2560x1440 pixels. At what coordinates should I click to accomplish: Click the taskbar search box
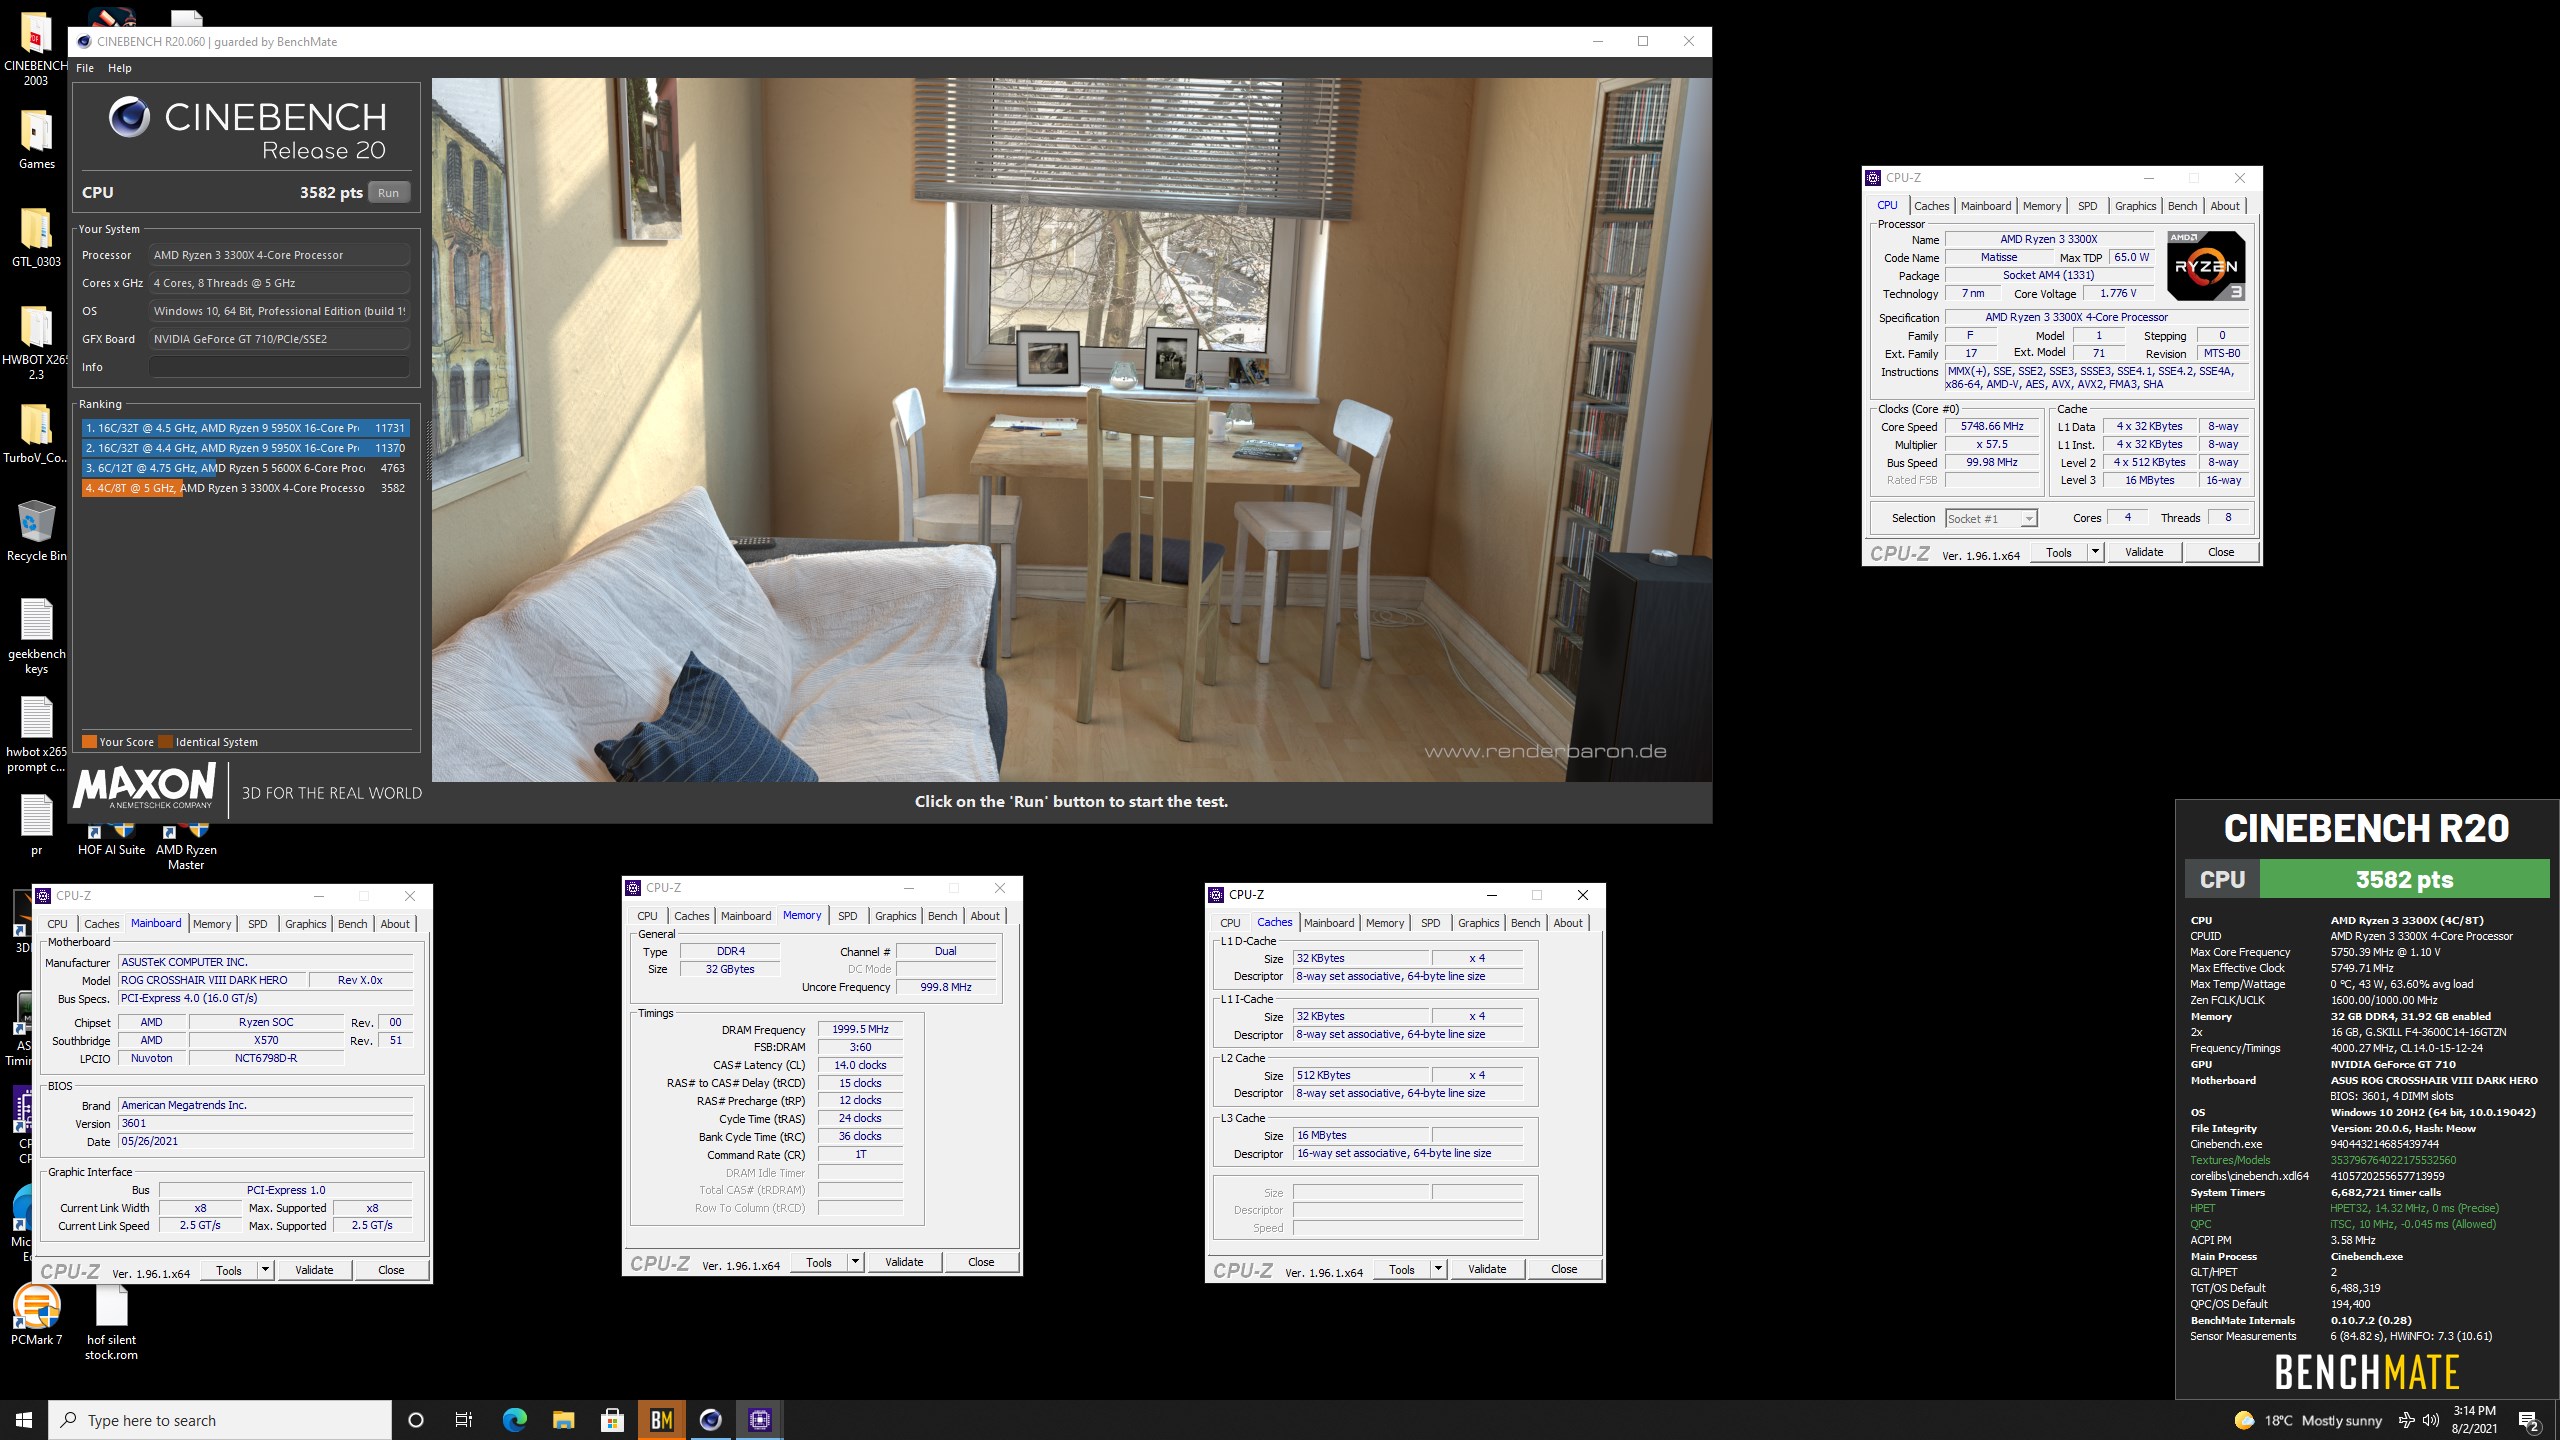click(x=220, y=1420)
